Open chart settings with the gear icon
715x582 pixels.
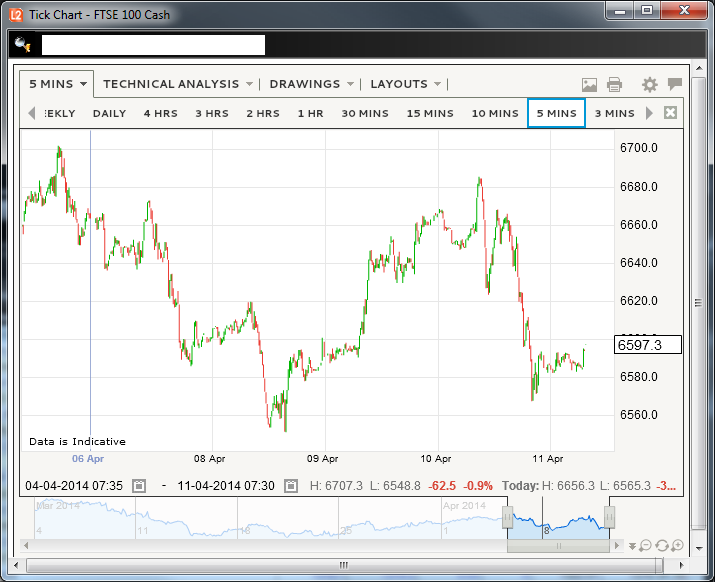coord(650,85)
